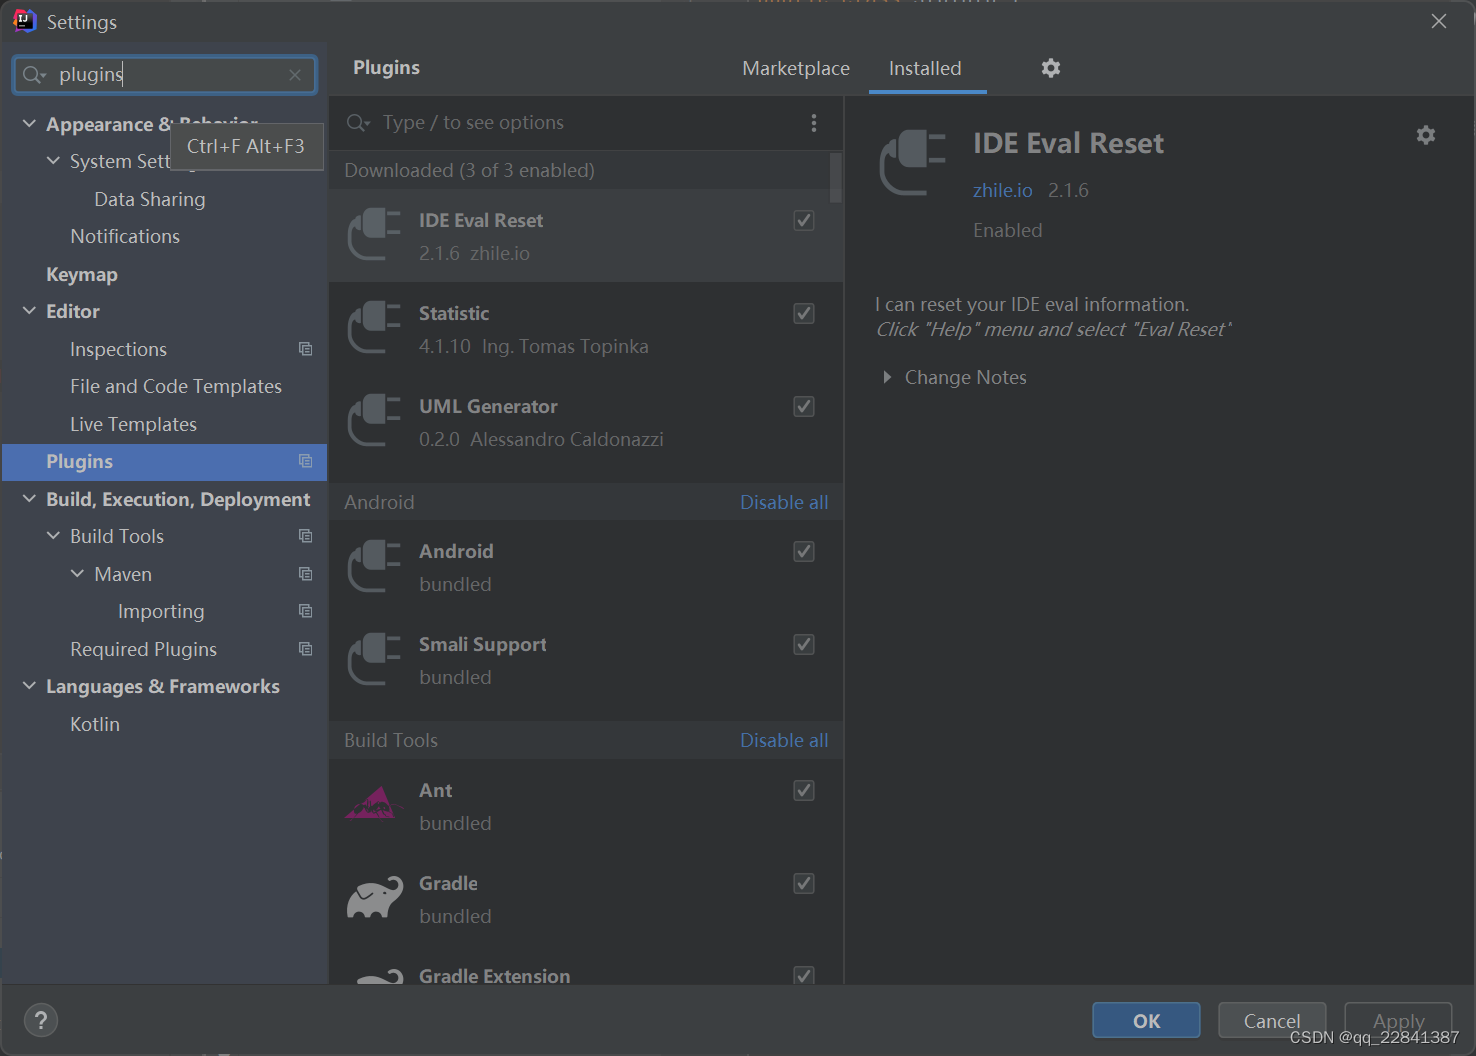Screen dimensions: 1476x1056
Task: Toggle the Gradle plugin checkbox
Action: point(804,883)
